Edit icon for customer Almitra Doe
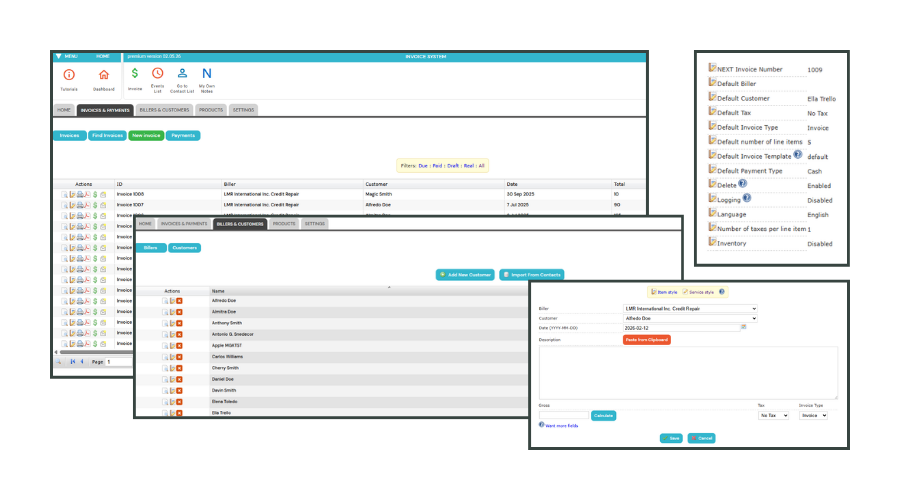The width and height of the screenshot is (900, 500). click(x=172, y=312)
